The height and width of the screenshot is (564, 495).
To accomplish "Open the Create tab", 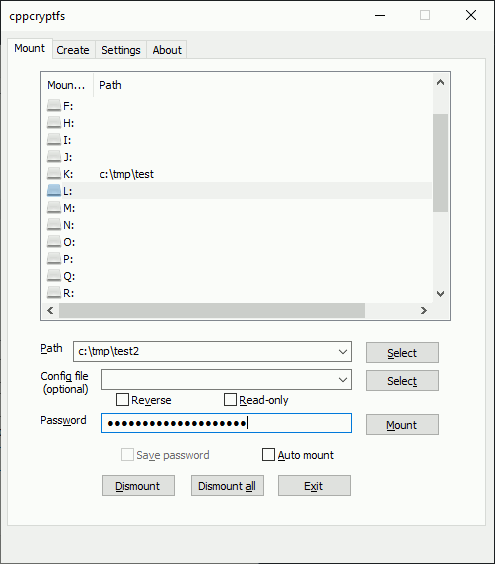I will (73, 50).
